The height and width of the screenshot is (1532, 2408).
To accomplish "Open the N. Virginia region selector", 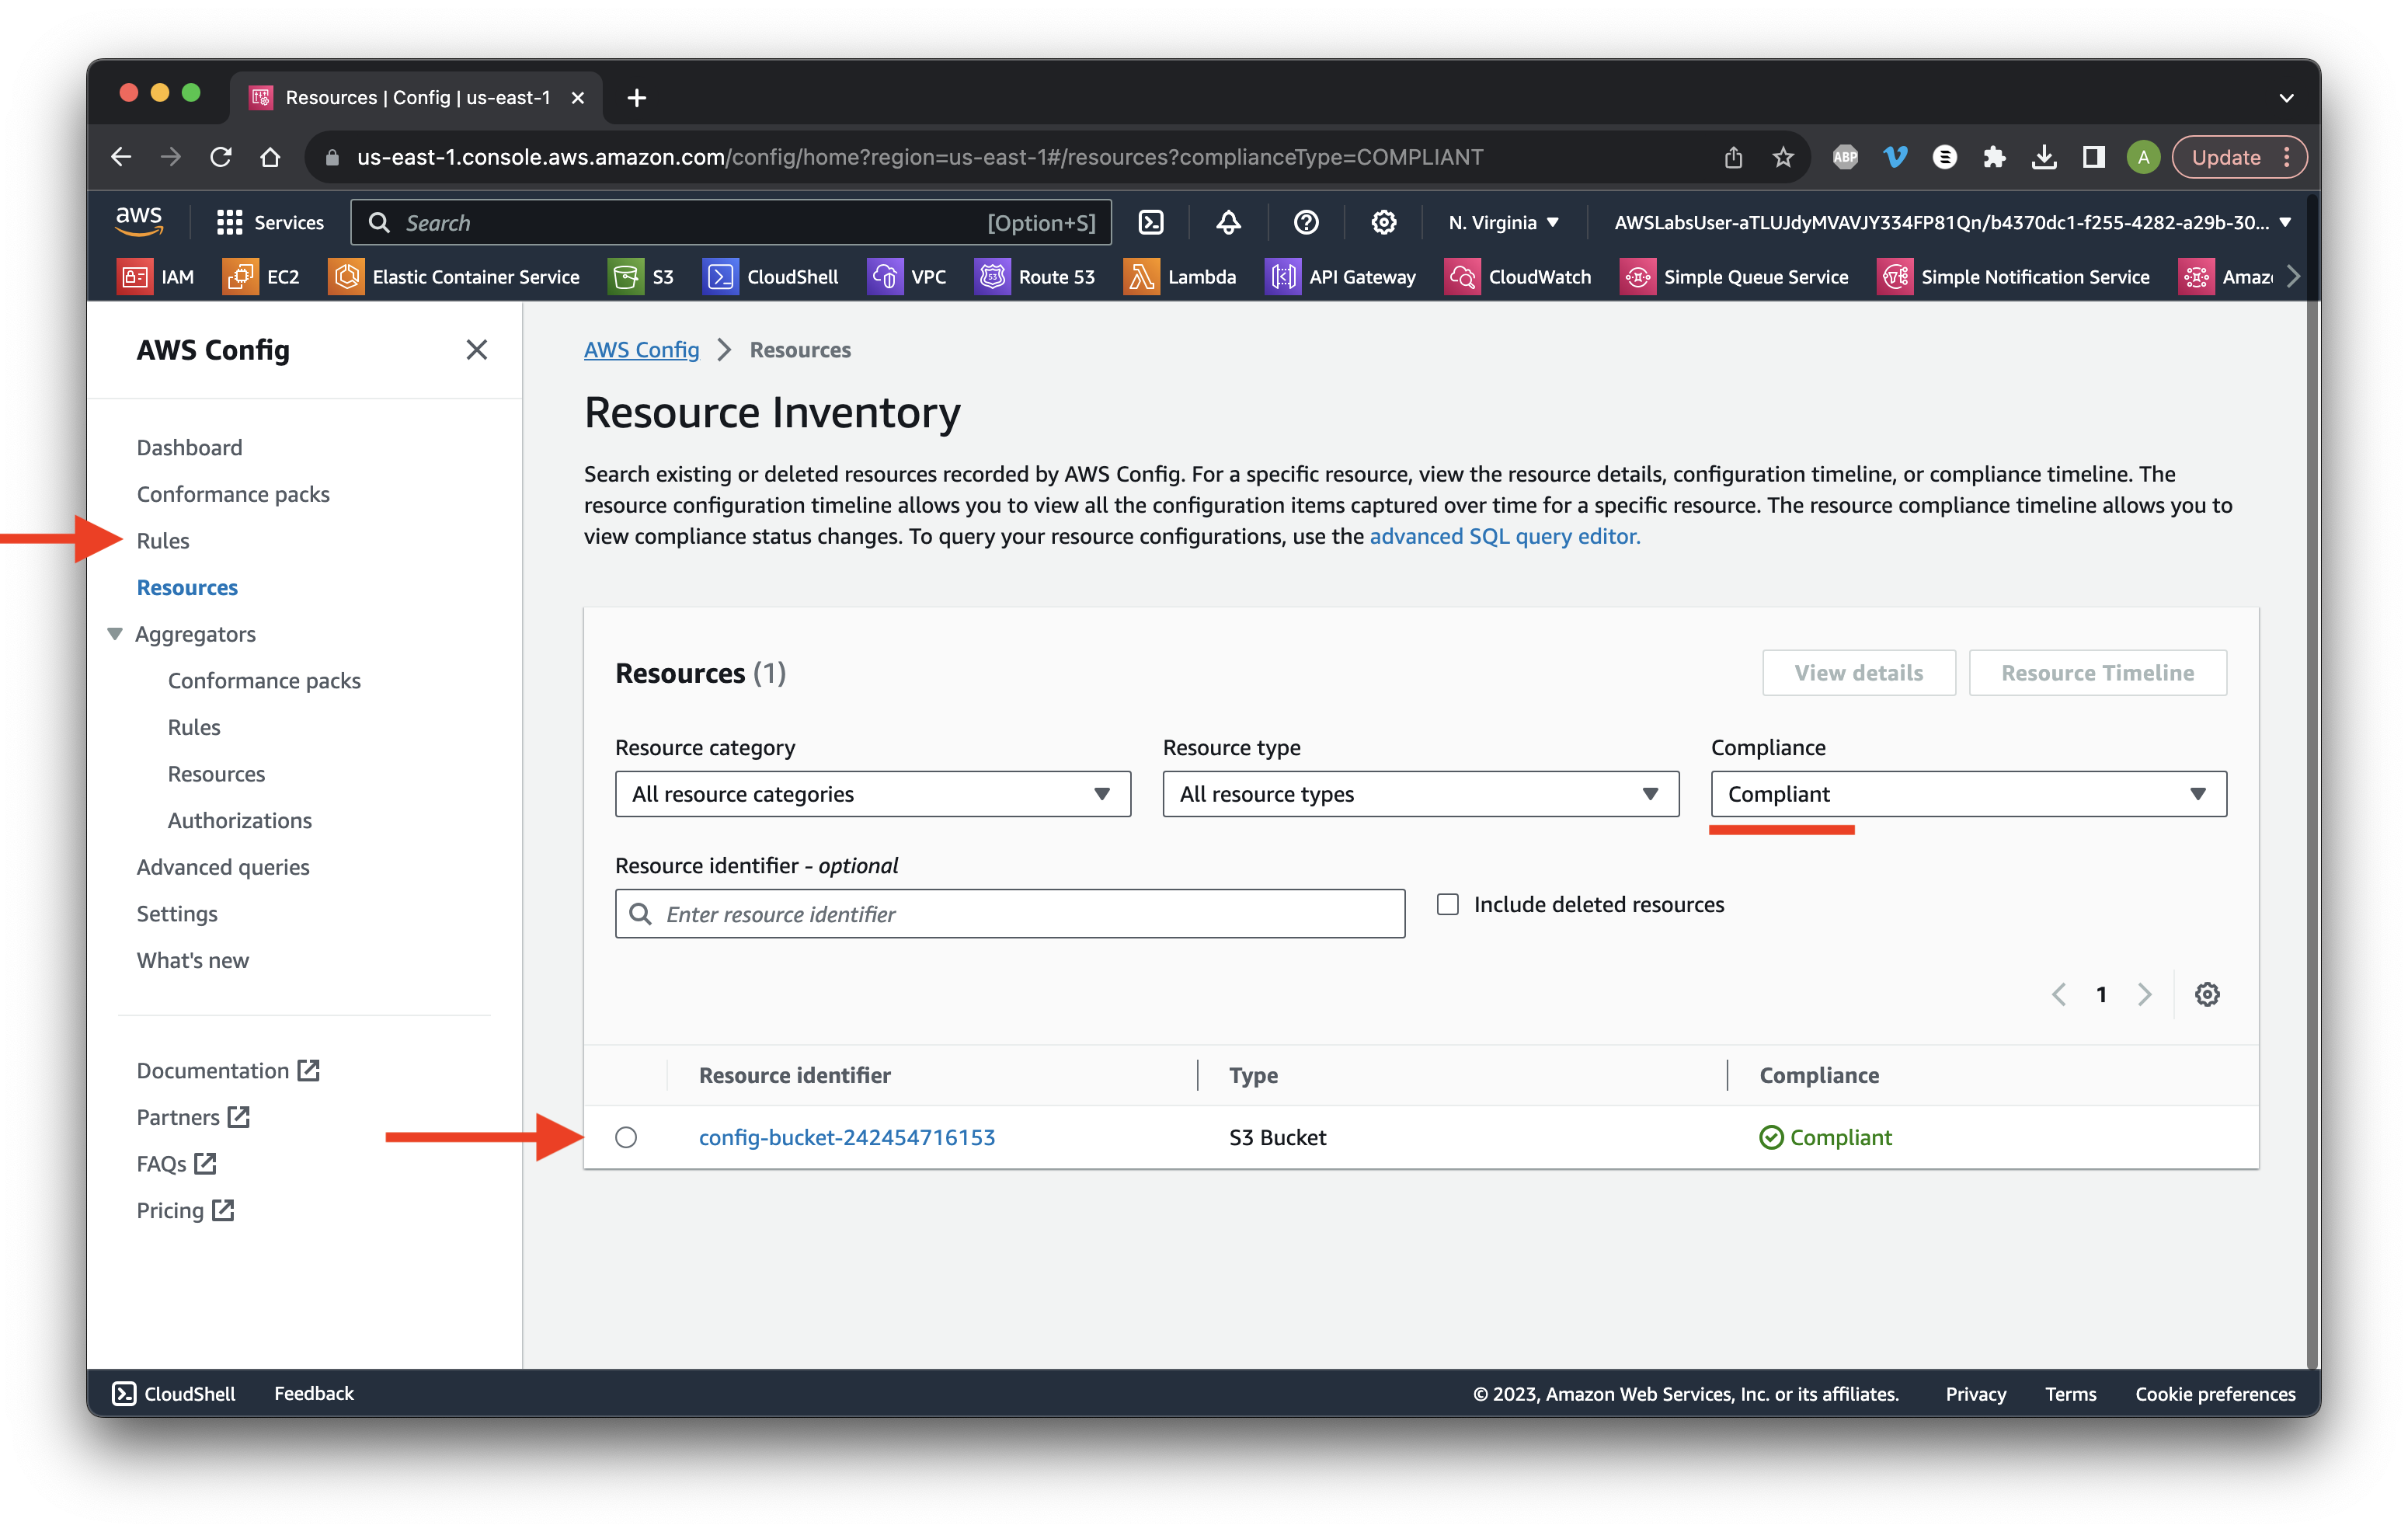I will tap(1503, 222).
